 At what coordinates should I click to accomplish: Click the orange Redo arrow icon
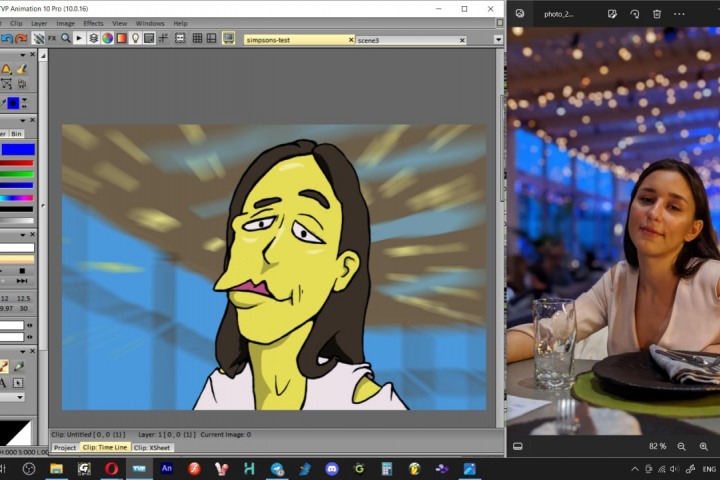coord(21,39)
